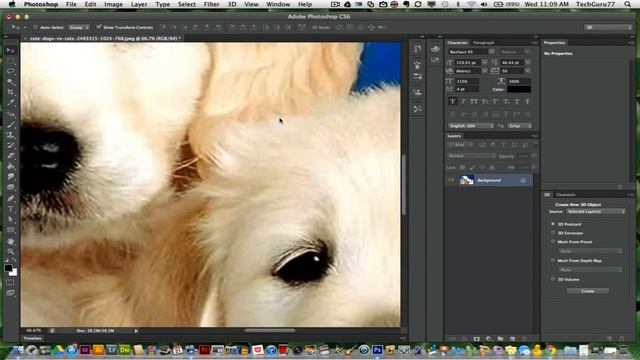The height and width of the screenshot is (360, 640).
Task: Select the Clone Stamp tool
Action: coord(11,135)
